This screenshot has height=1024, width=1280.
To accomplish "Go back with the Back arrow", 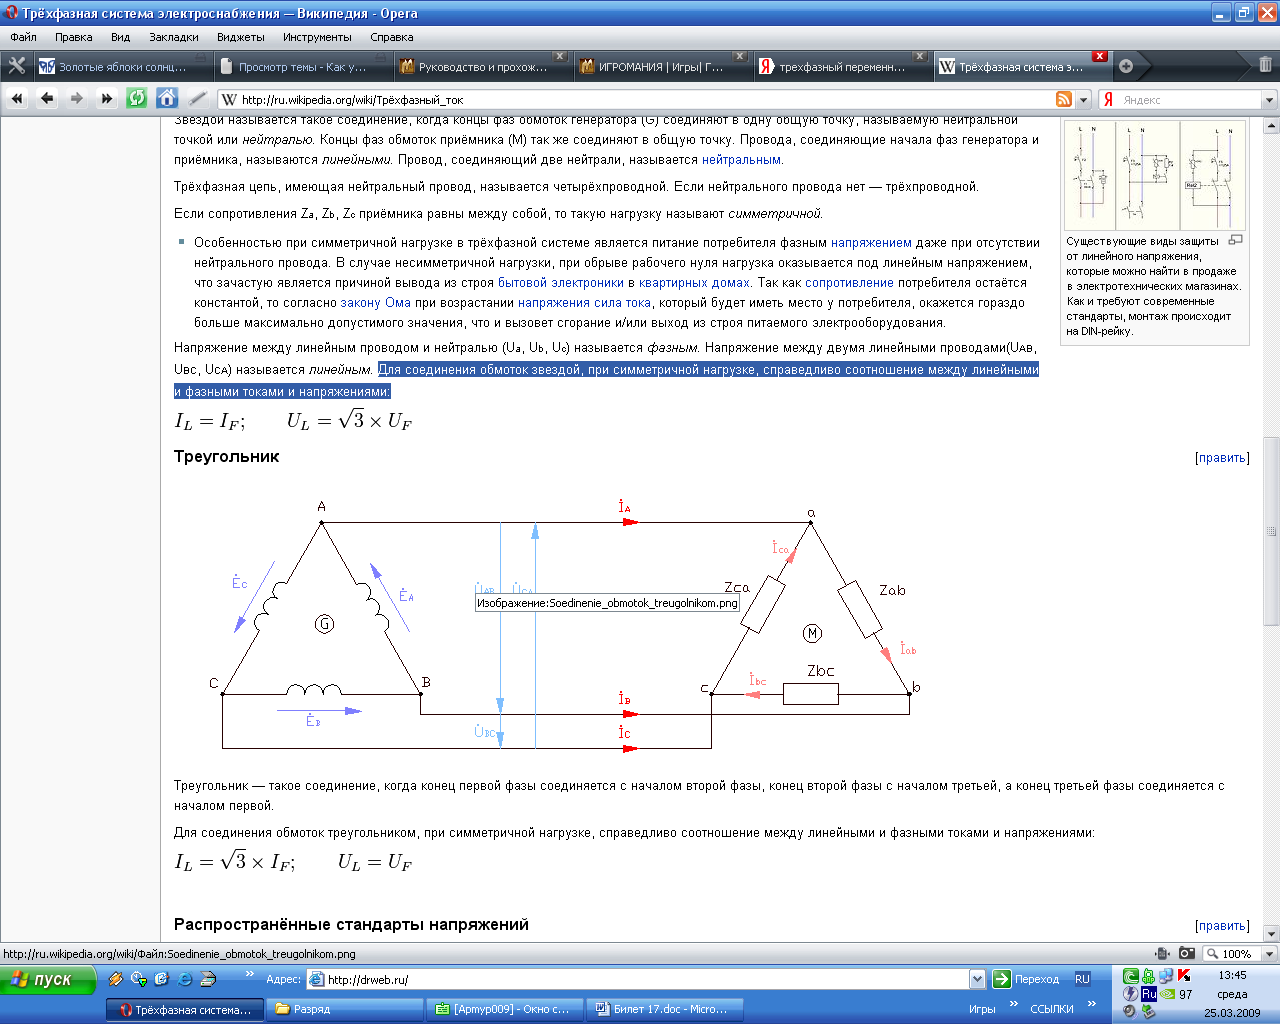I will pyautogui.click(x=47, y=99).
